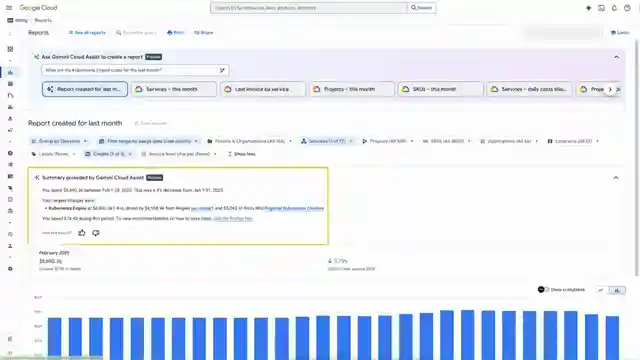
Task: Click the Google Cloud logo
Action: click(x=38, y=8)
